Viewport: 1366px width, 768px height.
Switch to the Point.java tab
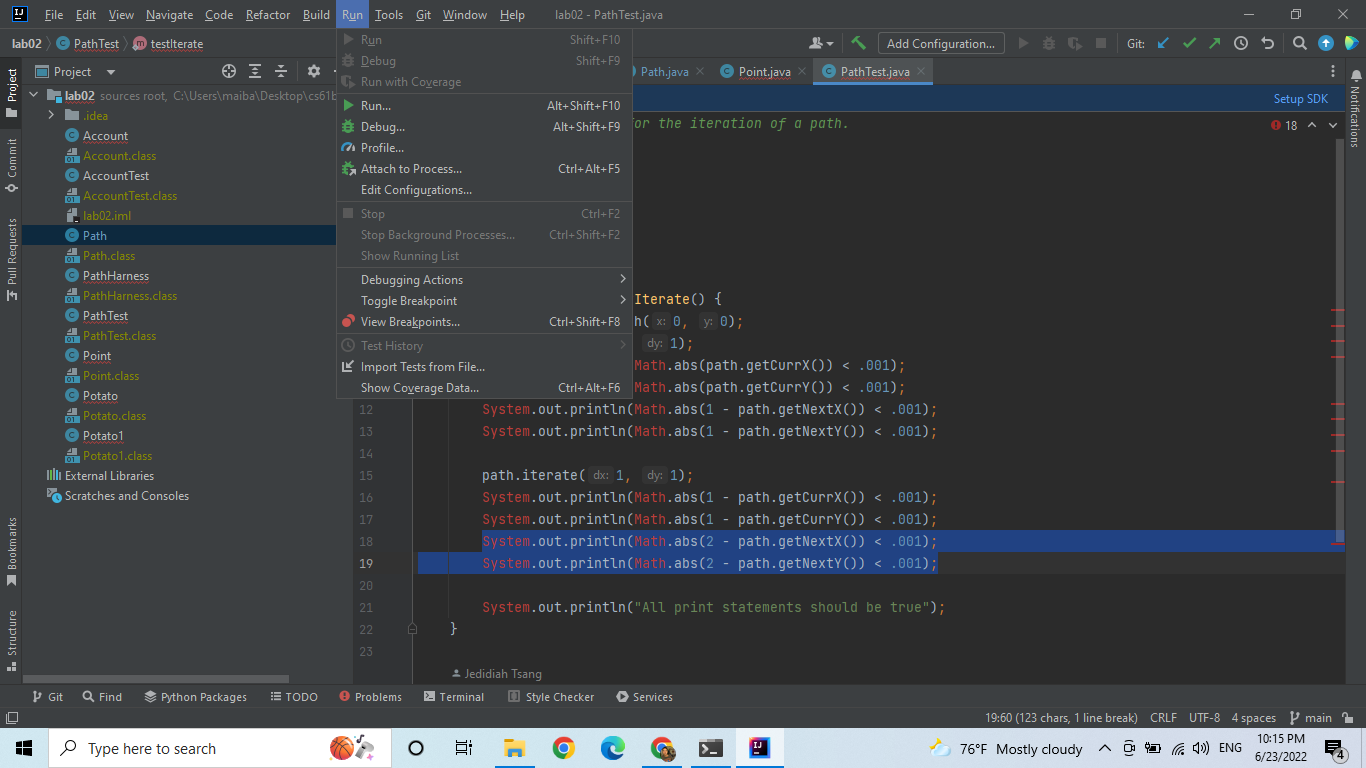(x=764, y=72)
